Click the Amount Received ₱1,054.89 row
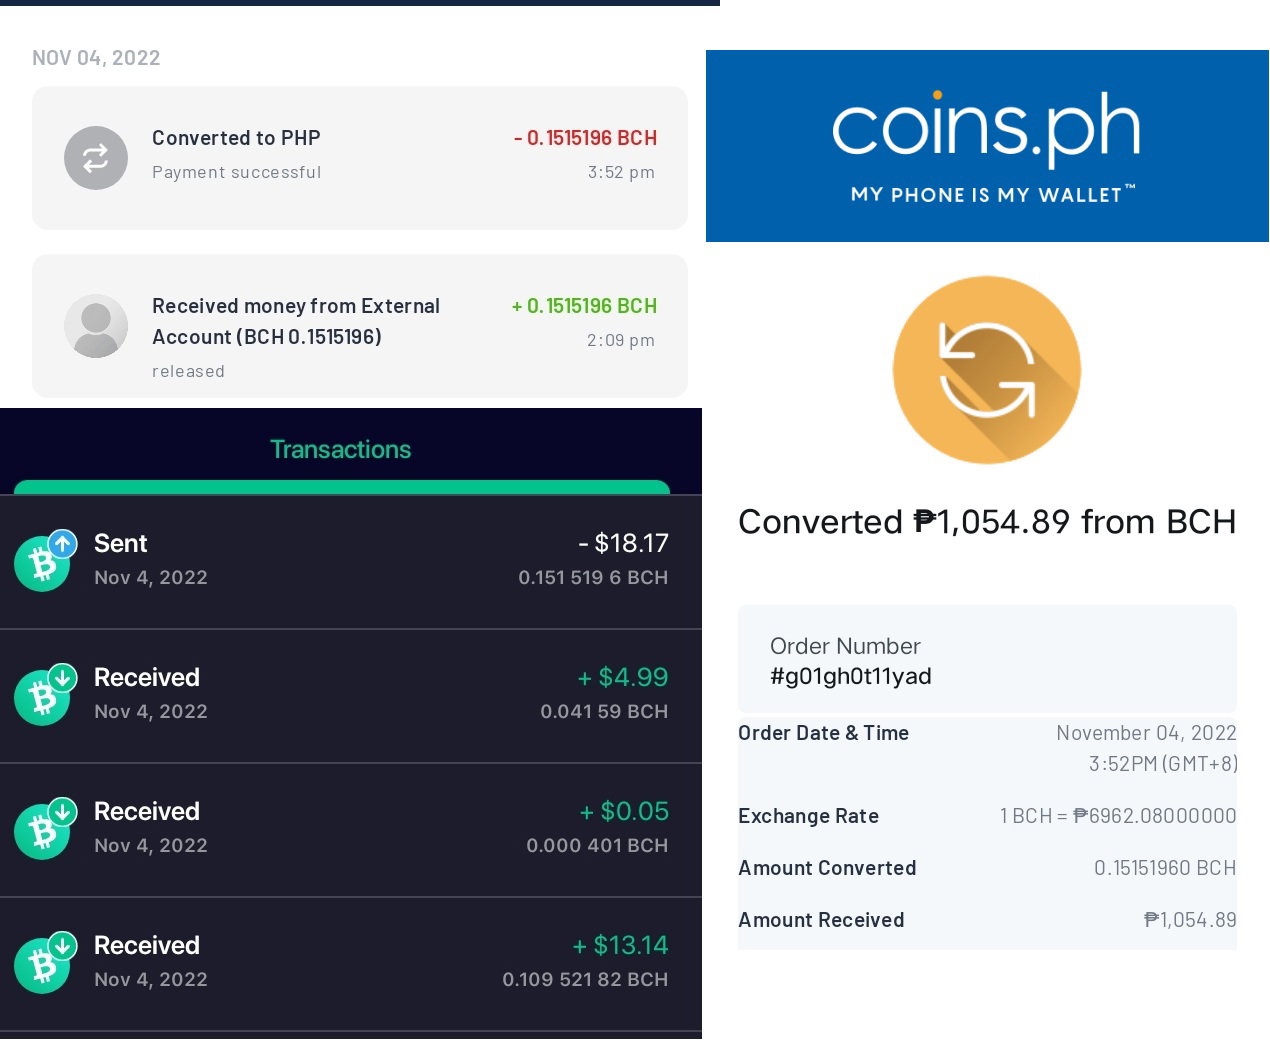 (987, 920)
